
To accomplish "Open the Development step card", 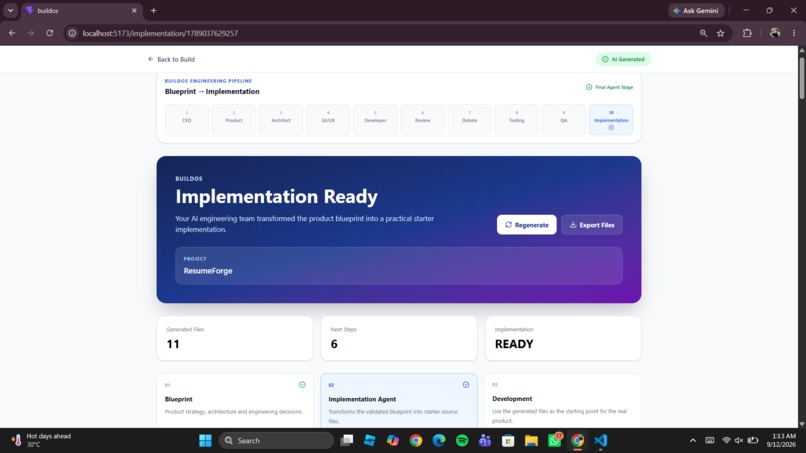I will (563, 401).
